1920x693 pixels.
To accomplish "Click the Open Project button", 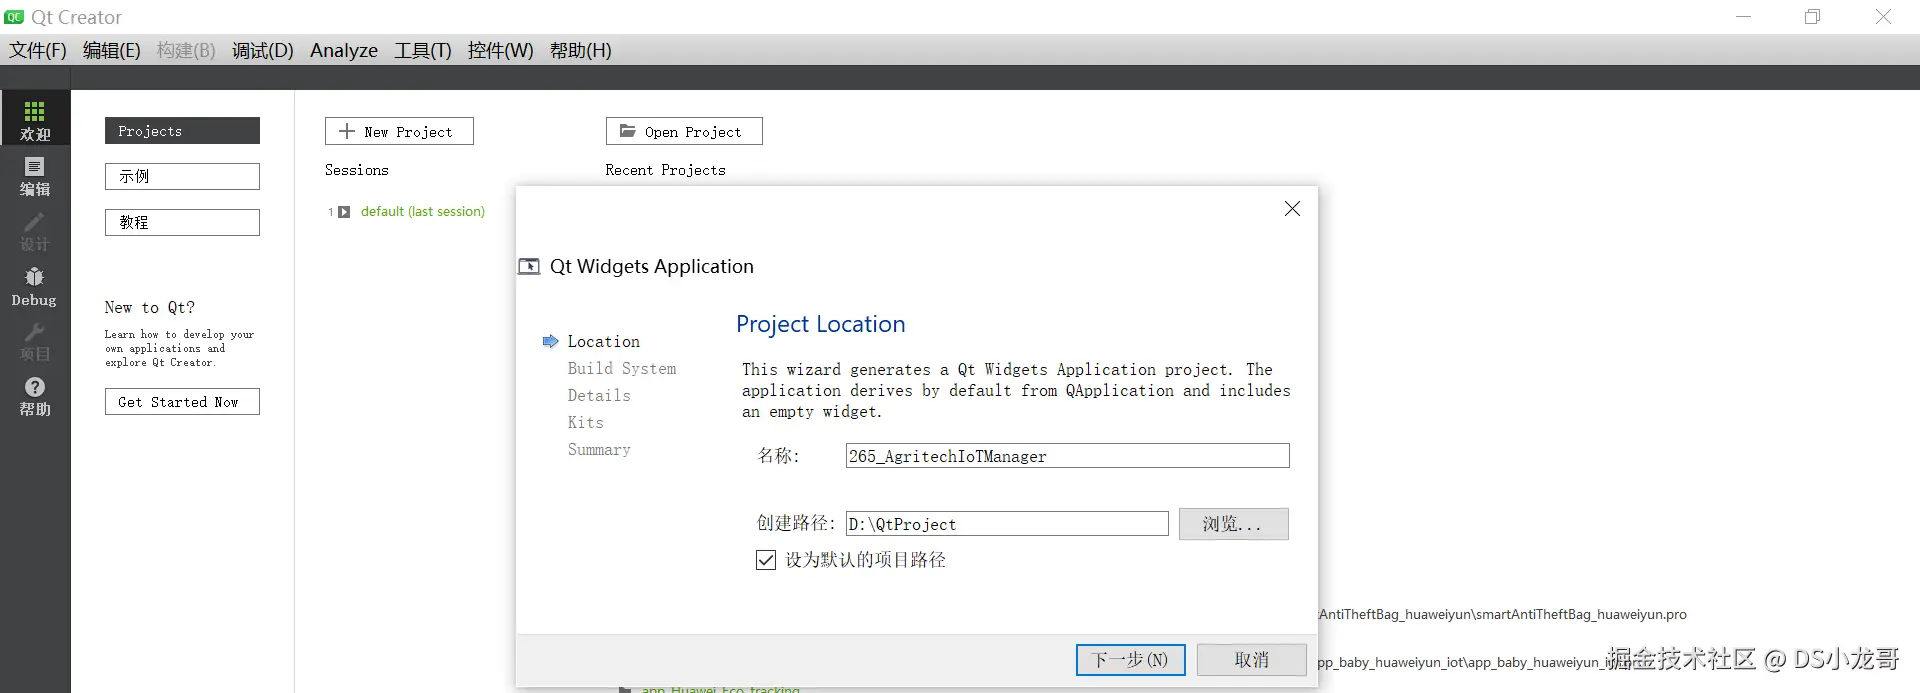I will coord(684,131).
